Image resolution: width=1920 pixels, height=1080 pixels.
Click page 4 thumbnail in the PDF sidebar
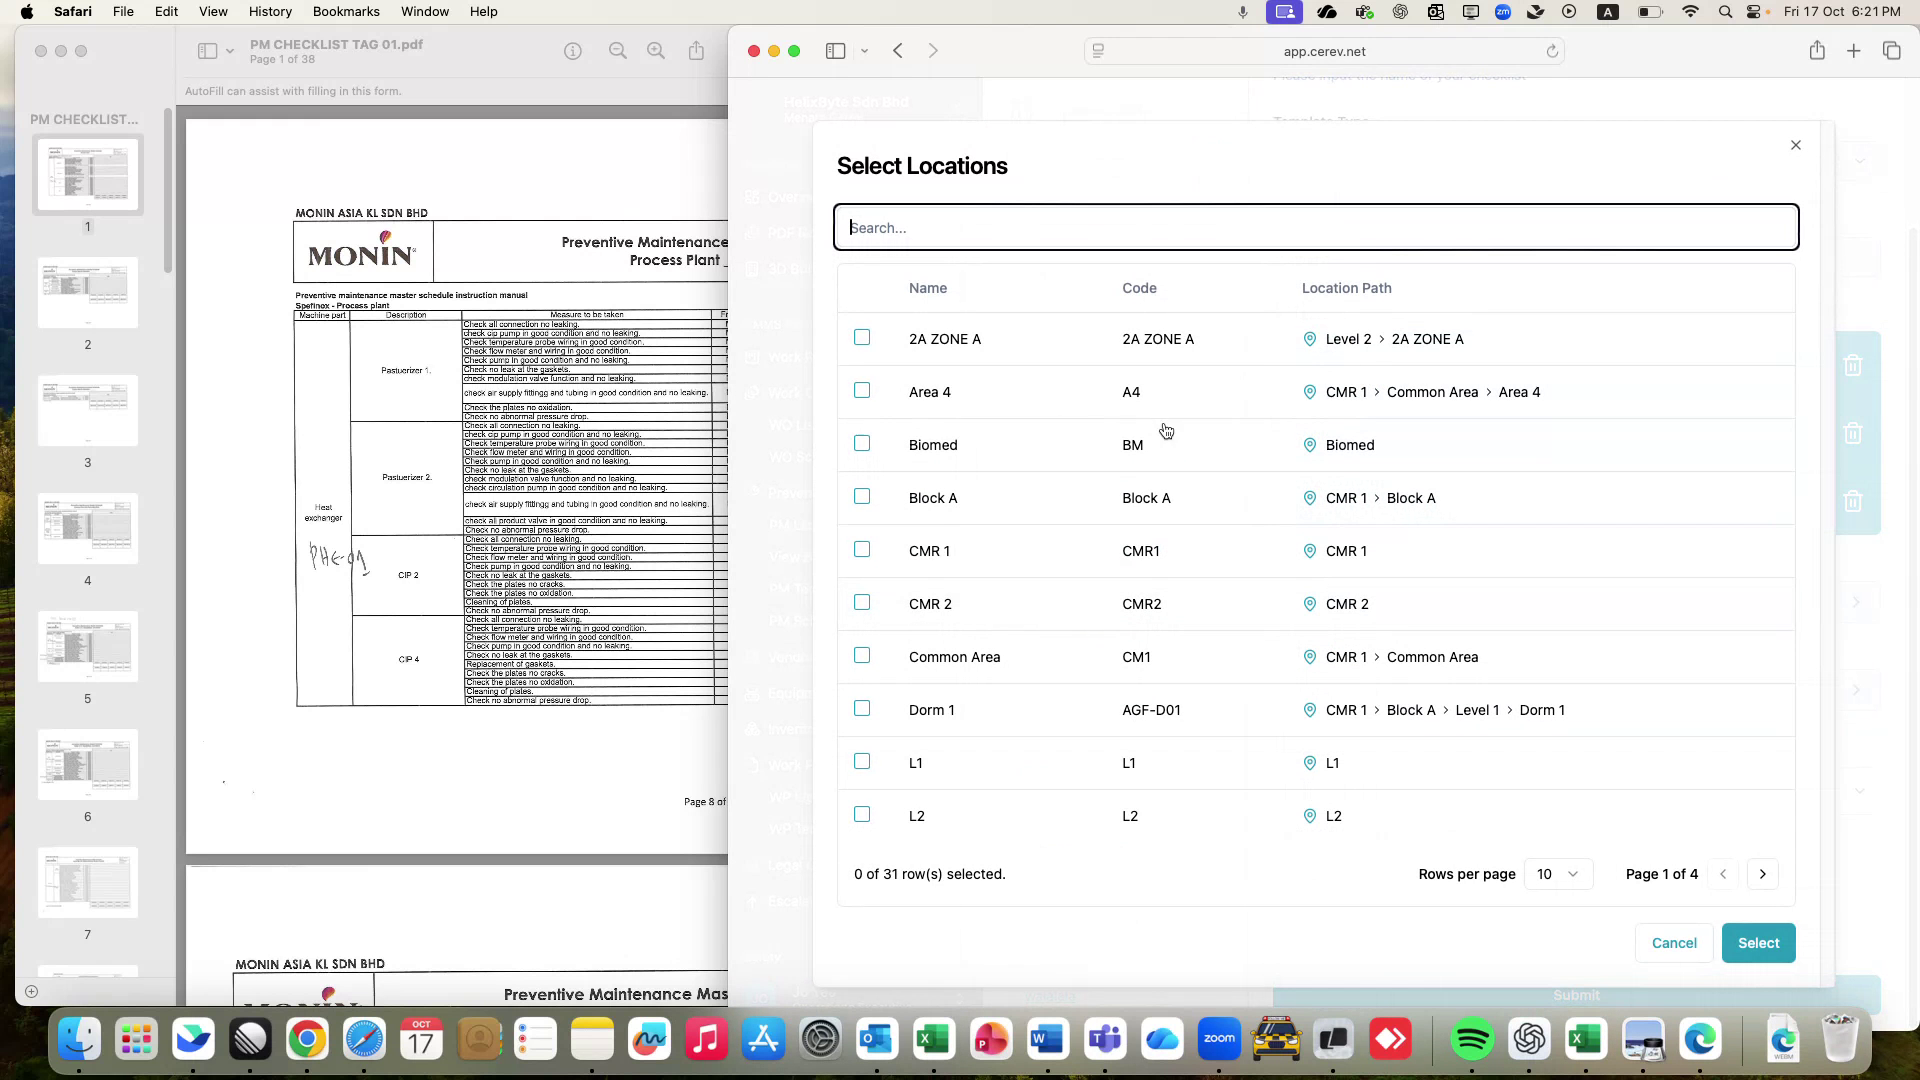pyautogui.click(x=87, y=527)
